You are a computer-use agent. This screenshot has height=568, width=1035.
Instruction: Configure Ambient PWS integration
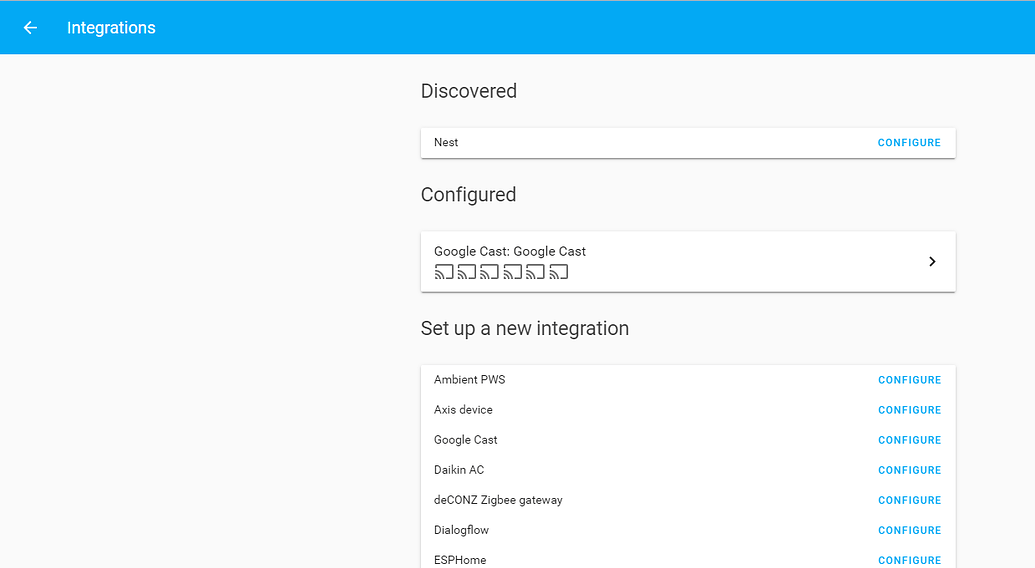[x=910, y=380]
